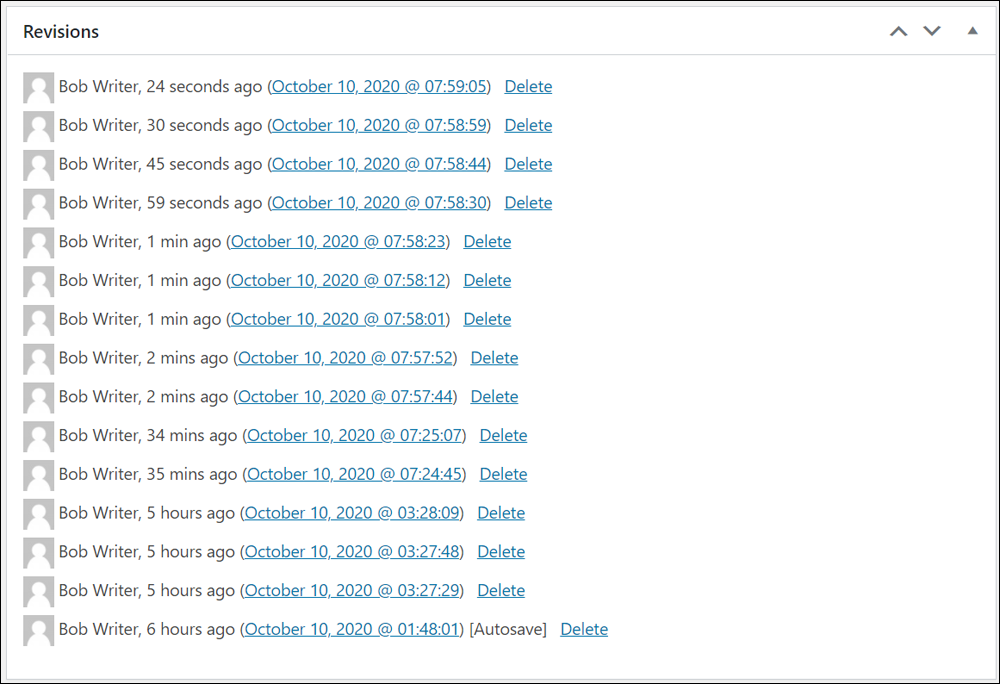Image resolution: width=1000 pixels, height=684 pixels.
Task: Select the text 'Bob Writer, 30 seconds ago'
Action: click(x=160, y=125)
